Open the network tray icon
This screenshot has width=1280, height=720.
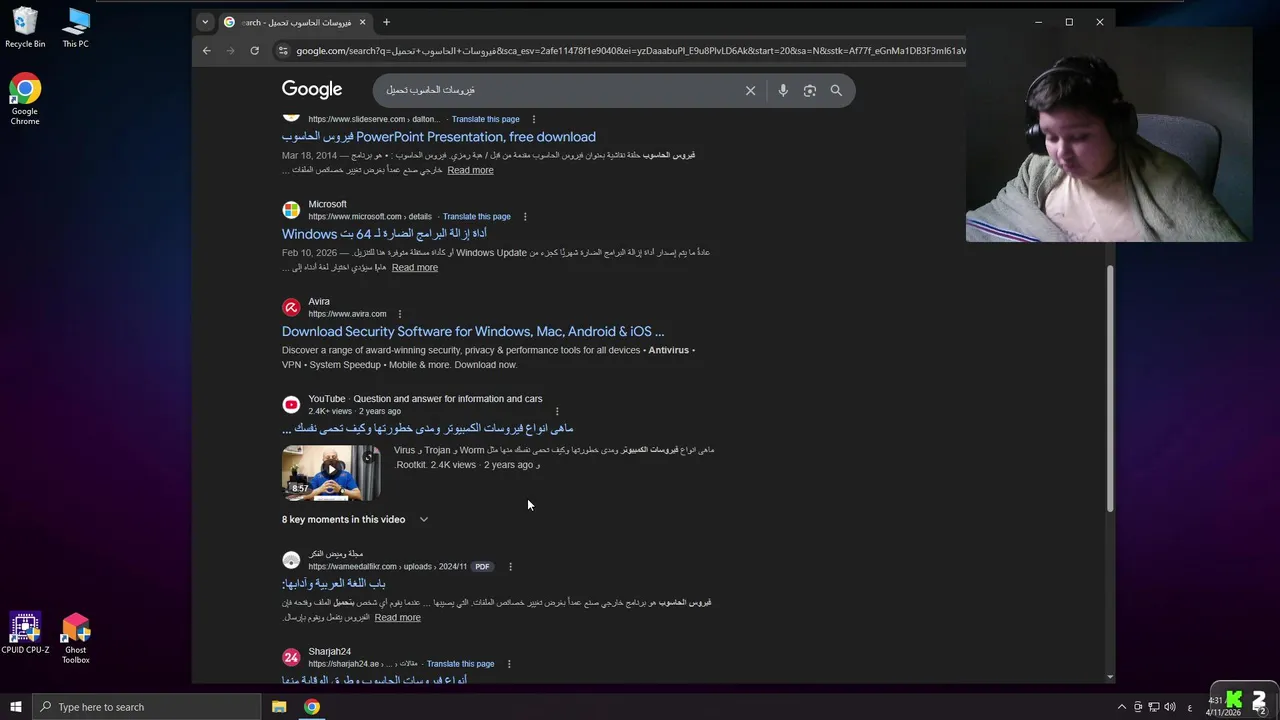1153,707
